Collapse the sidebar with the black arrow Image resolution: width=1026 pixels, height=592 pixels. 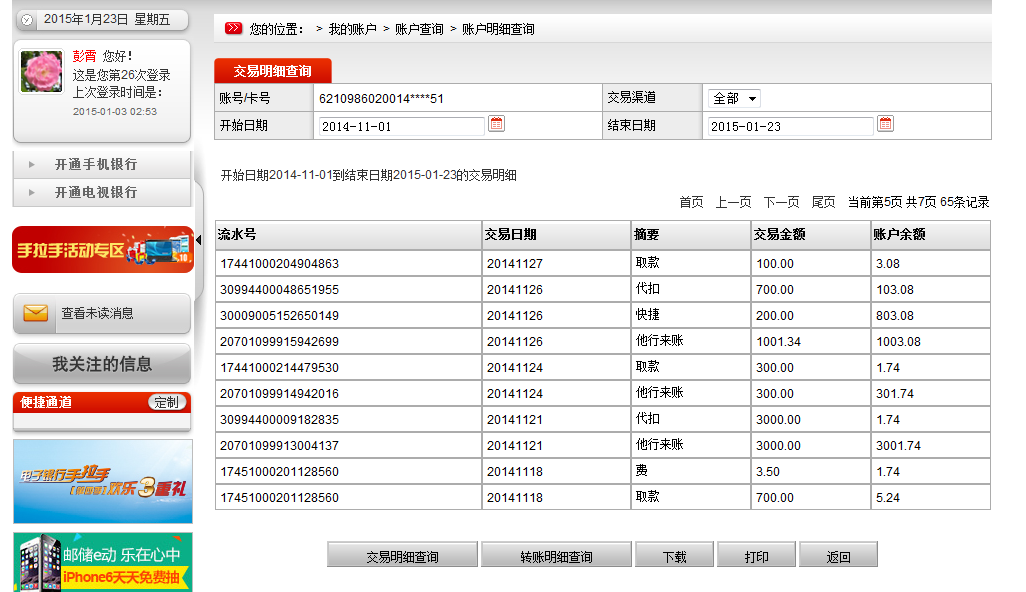[198, 240]
